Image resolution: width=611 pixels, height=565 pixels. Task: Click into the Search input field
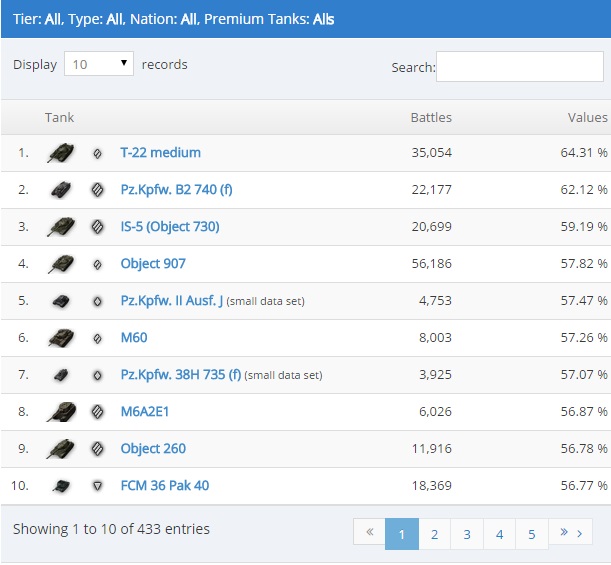click(519, 67)
